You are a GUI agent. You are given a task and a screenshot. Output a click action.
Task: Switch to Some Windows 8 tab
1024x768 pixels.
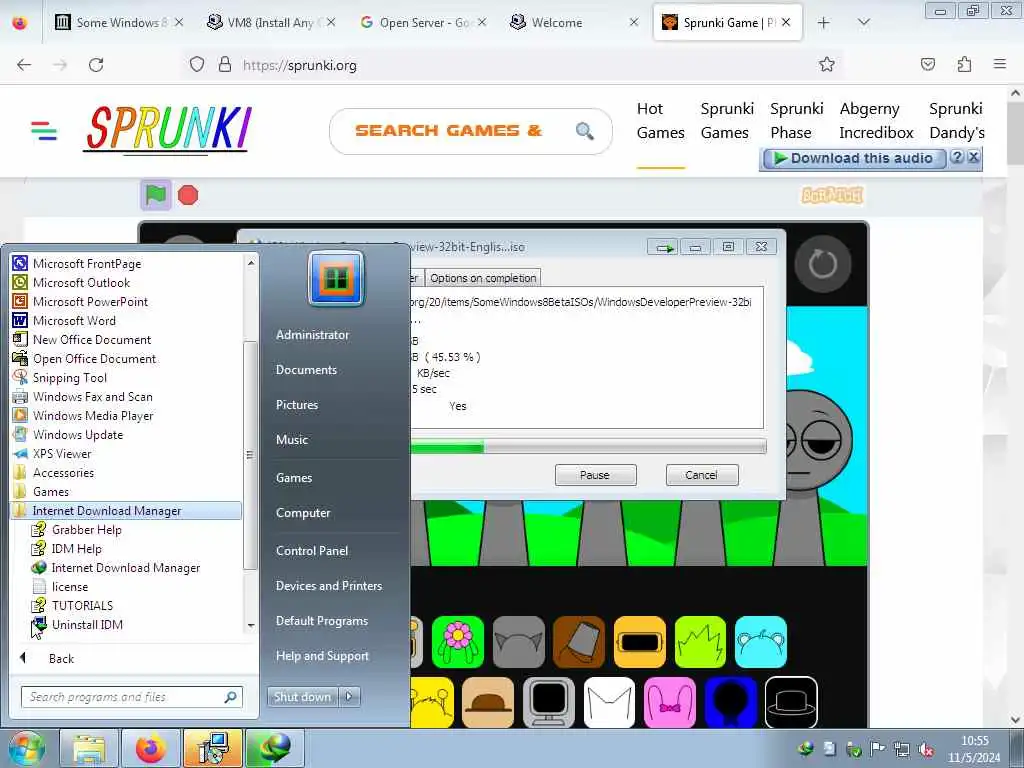[120, 23]
